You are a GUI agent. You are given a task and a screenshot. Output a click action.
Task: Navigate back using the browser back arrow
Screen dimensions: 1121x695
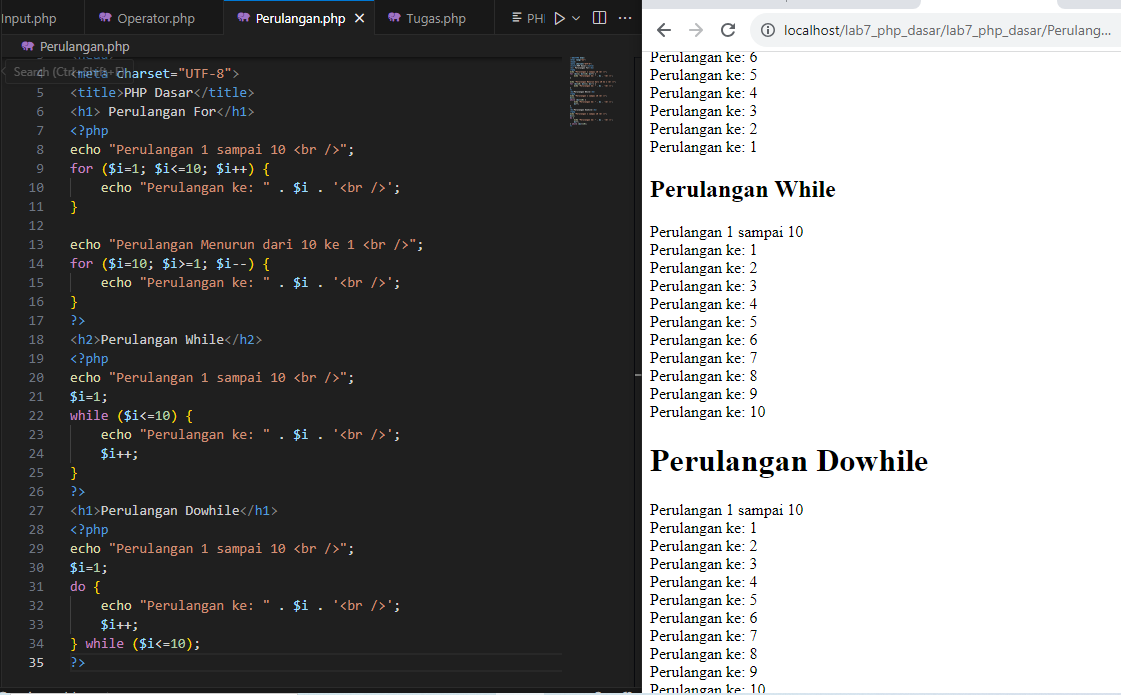pyautogui.click(x=665, y=31)
